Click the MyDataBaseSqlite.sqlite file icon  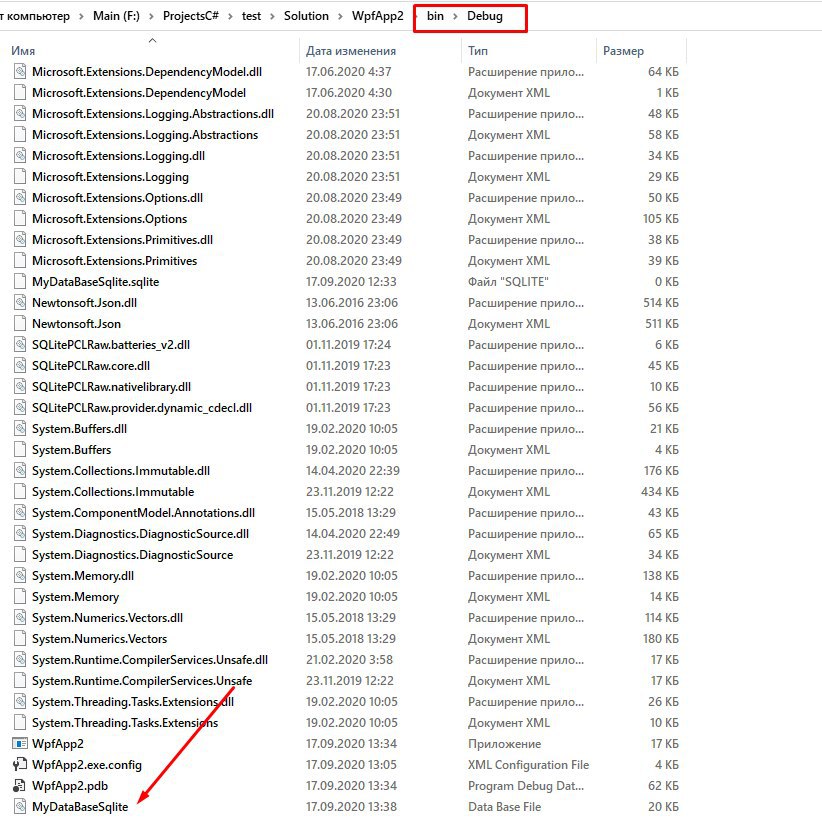click(x=20, y=281)
